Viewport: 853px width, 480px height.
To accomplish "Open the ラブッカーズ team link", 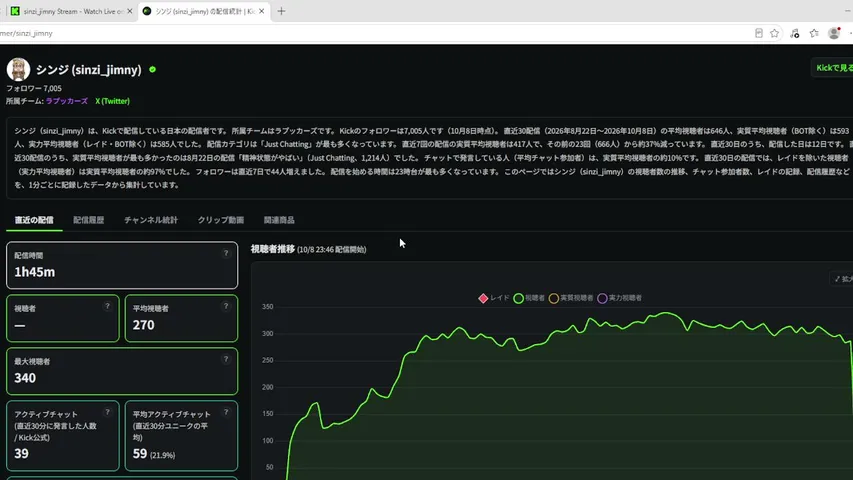I will point(66,101).
